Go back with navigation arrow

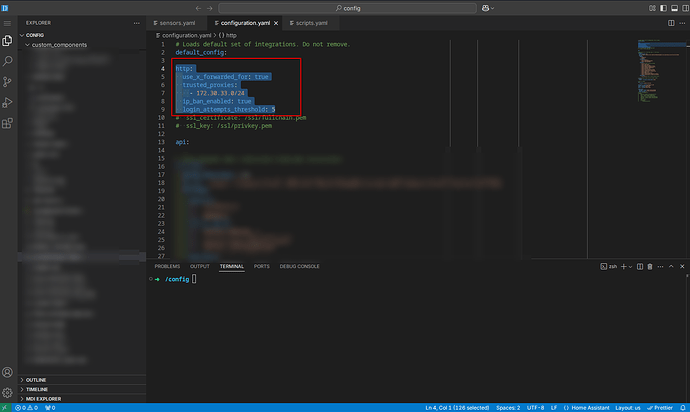pyautogui.click(x=198, y=8)
